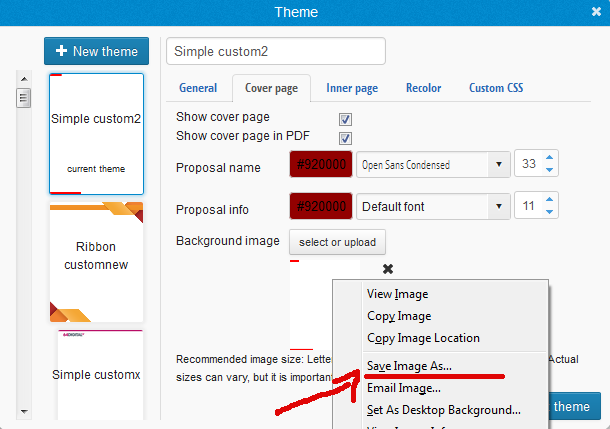610x429 pixels.
Task: Choose Copy Image Location menu entry
Action: point(423,338)
